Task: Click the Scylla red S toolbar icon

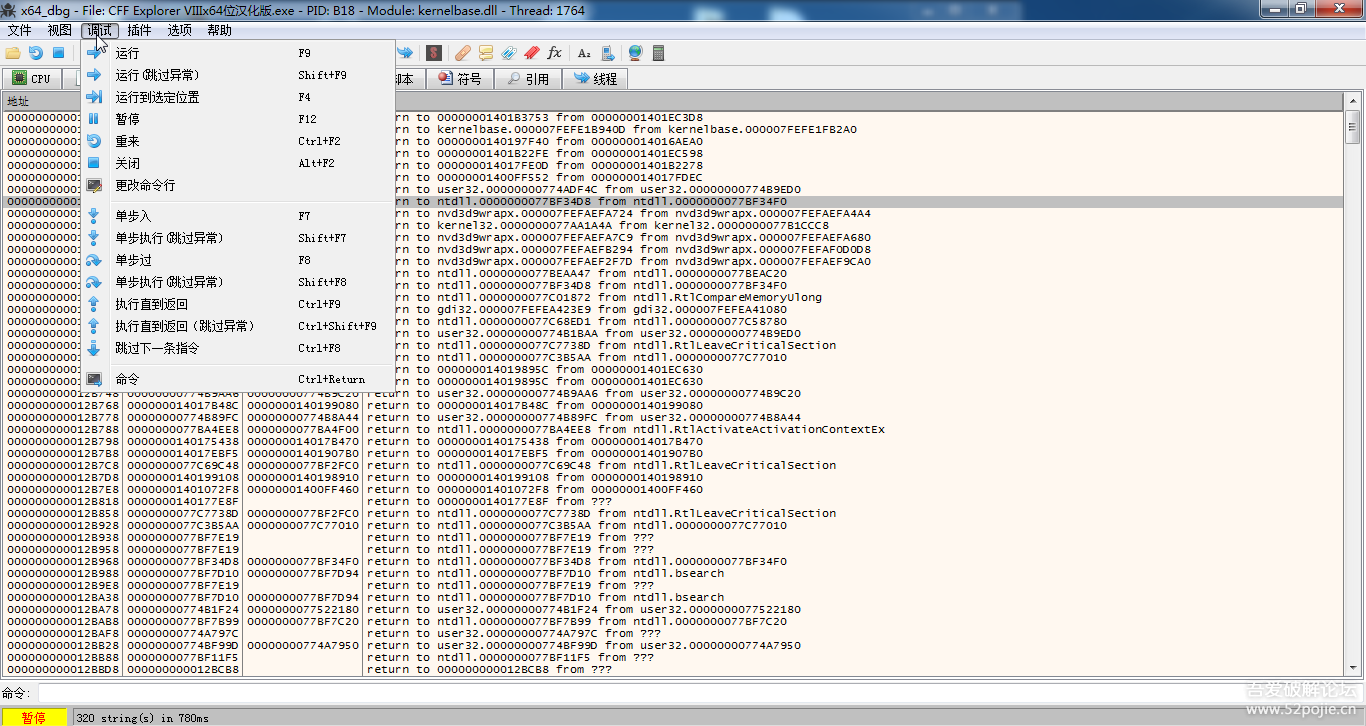Action: (x=434, y=53)
